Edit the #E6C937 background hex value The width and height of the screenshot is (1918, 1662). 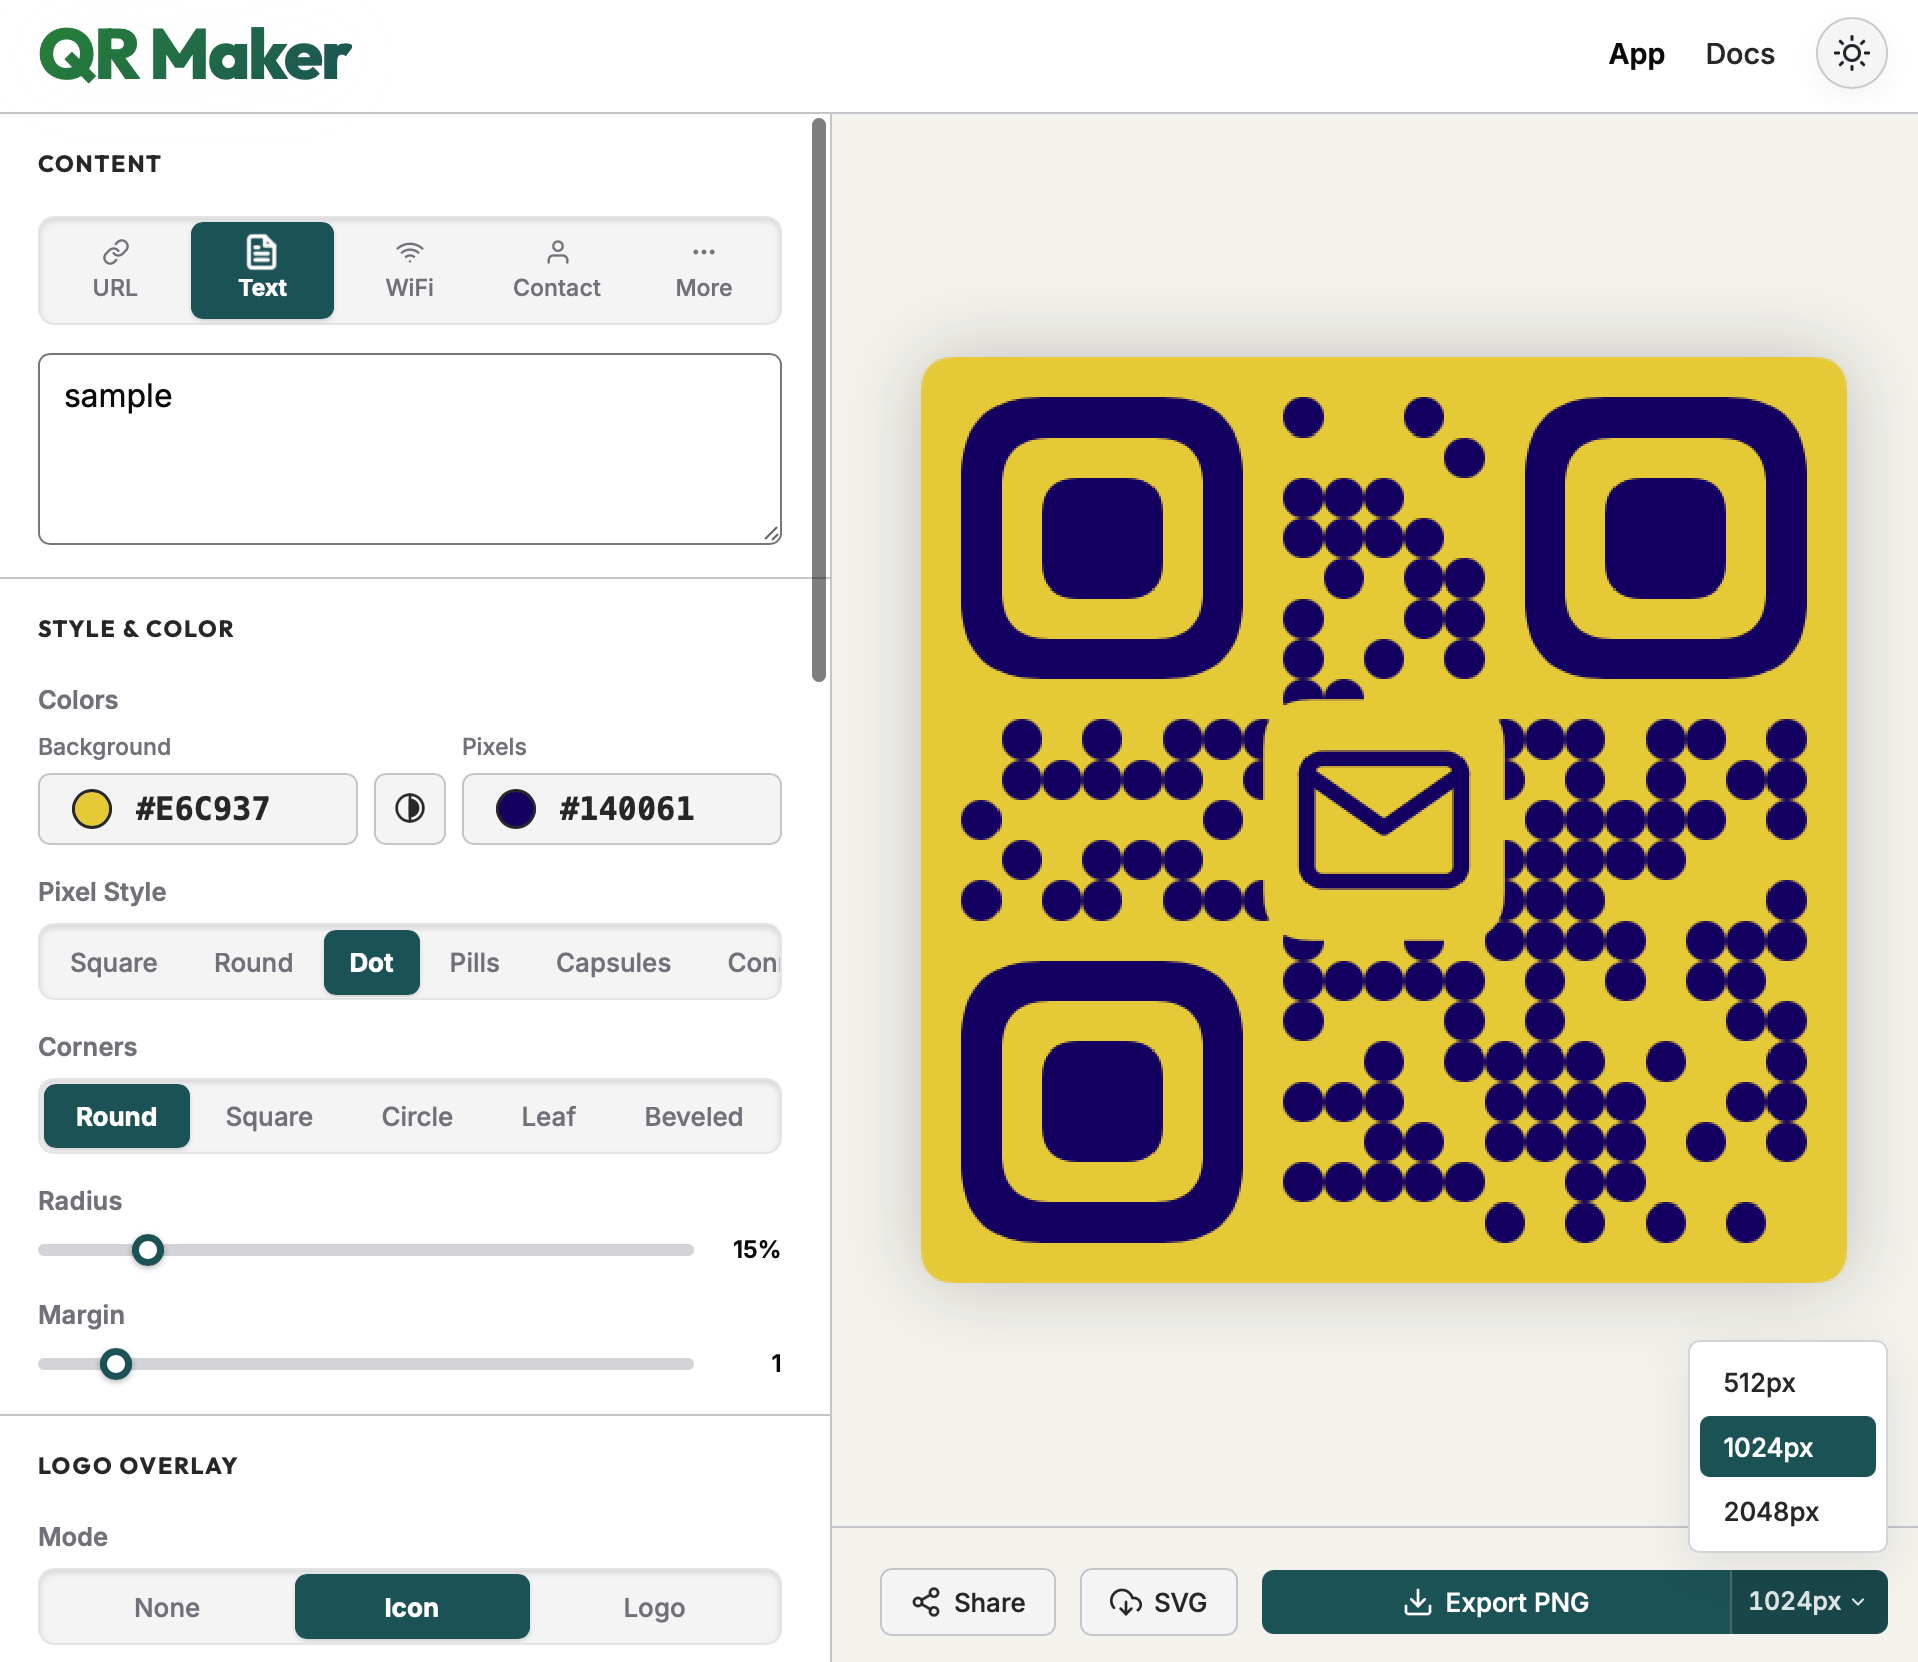tap(203, 809)
